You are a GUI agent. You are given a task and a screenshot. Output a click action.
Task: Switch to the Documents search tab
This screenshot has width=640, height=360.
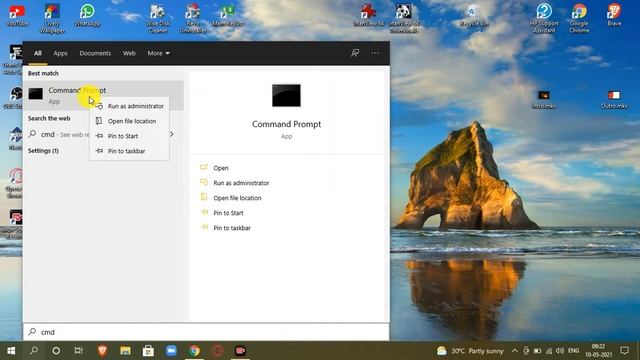pyautogui.click(x=95, y=53)
